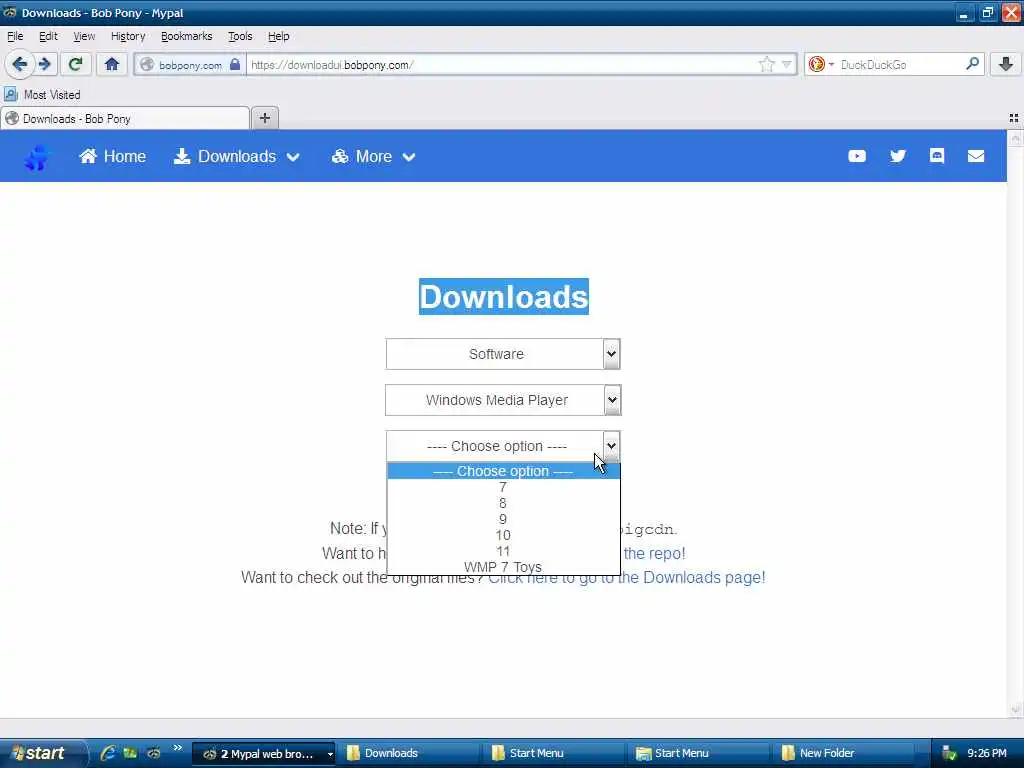Image resolution: width=1024 pixels, height=768 pixels.
Task: Open the File menu
Action: [x=15, y=36]
